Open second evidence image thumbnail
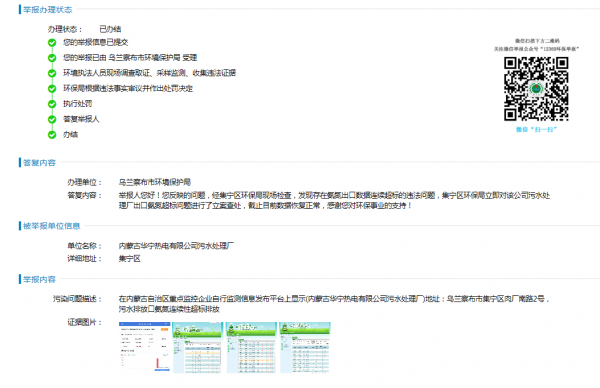 coord(197,347)
